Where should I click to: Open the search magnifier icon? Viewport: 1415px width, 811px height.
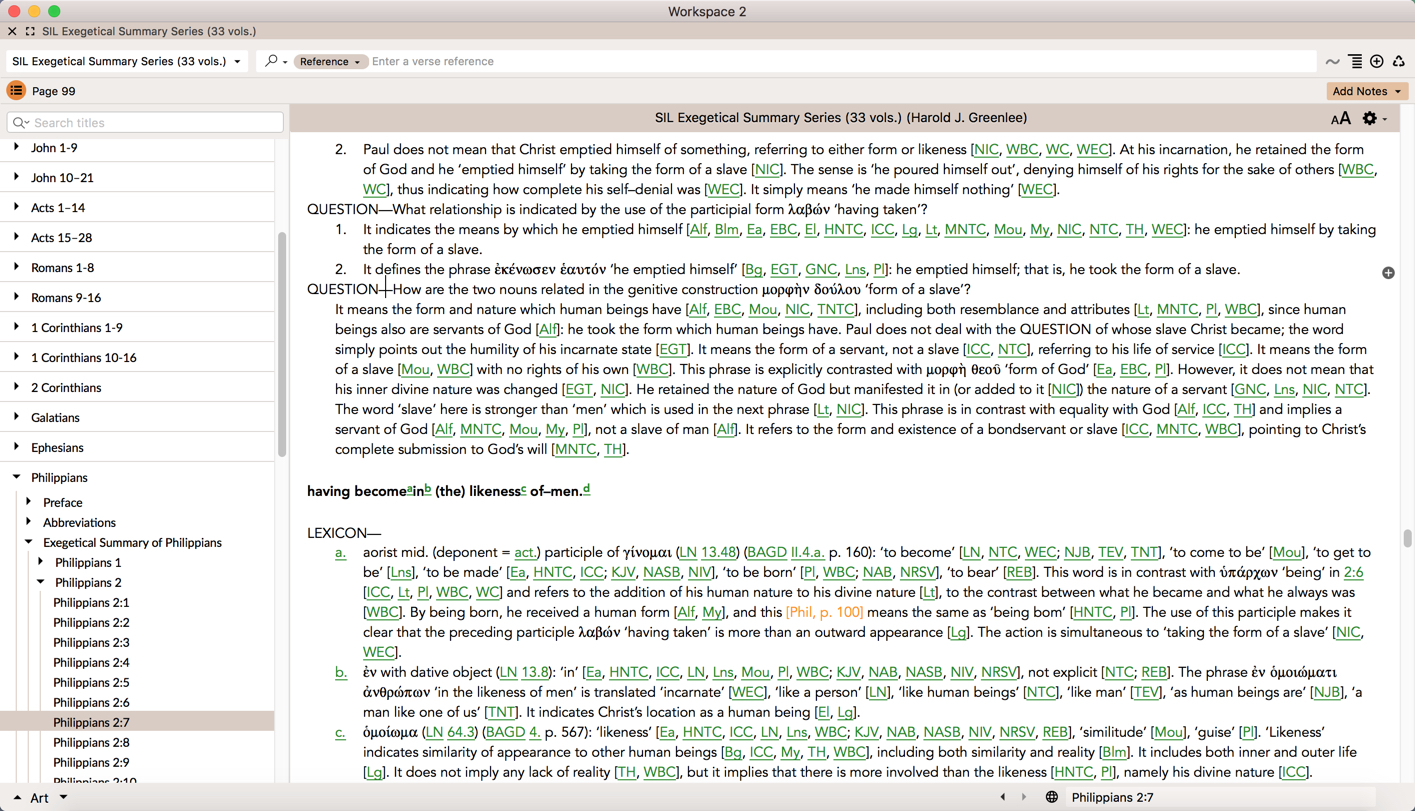coord(271,62)
